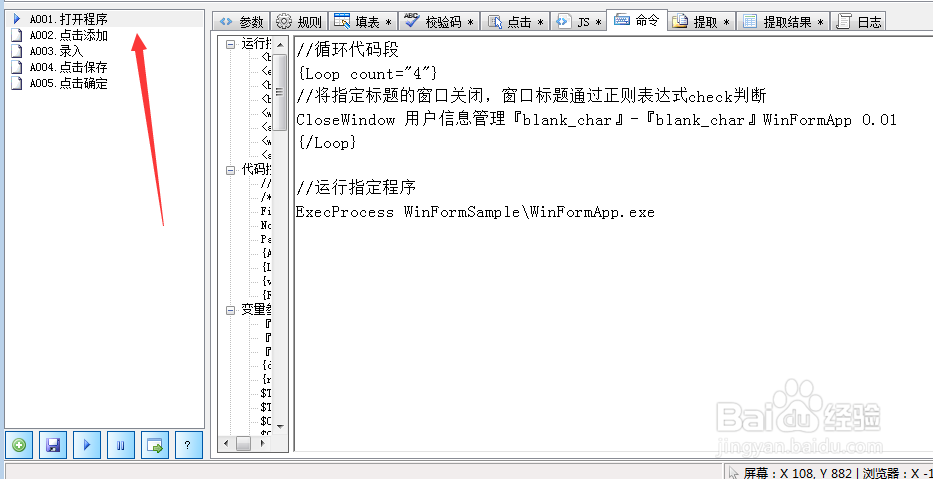
Task: Switch to the 提取 tab
Action: pyautogui.click(x=702, y=22)
